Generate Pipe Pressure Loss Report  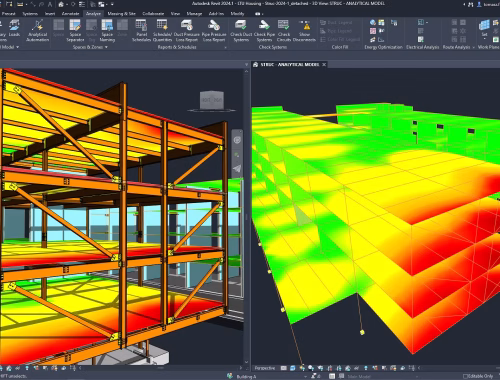click(x=214, y=30)
